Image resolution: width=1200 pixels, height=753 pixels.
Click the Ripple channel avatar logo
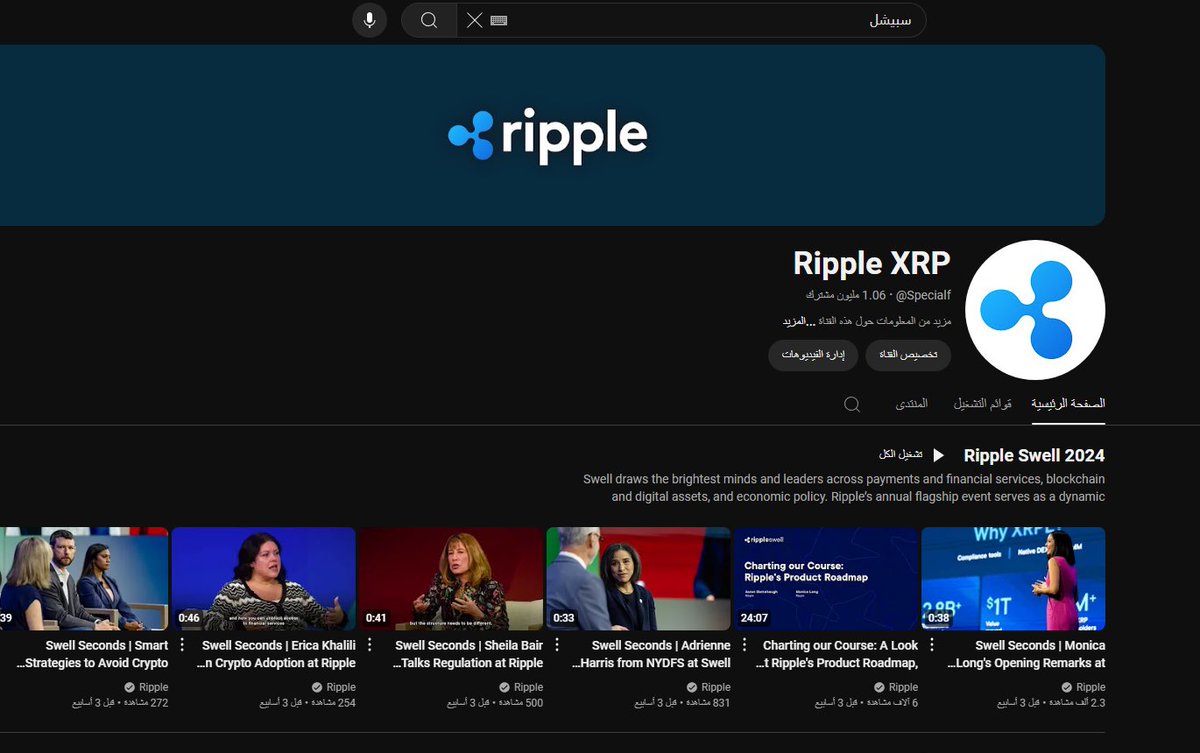pyautogui.click(x=1035, y=310)
